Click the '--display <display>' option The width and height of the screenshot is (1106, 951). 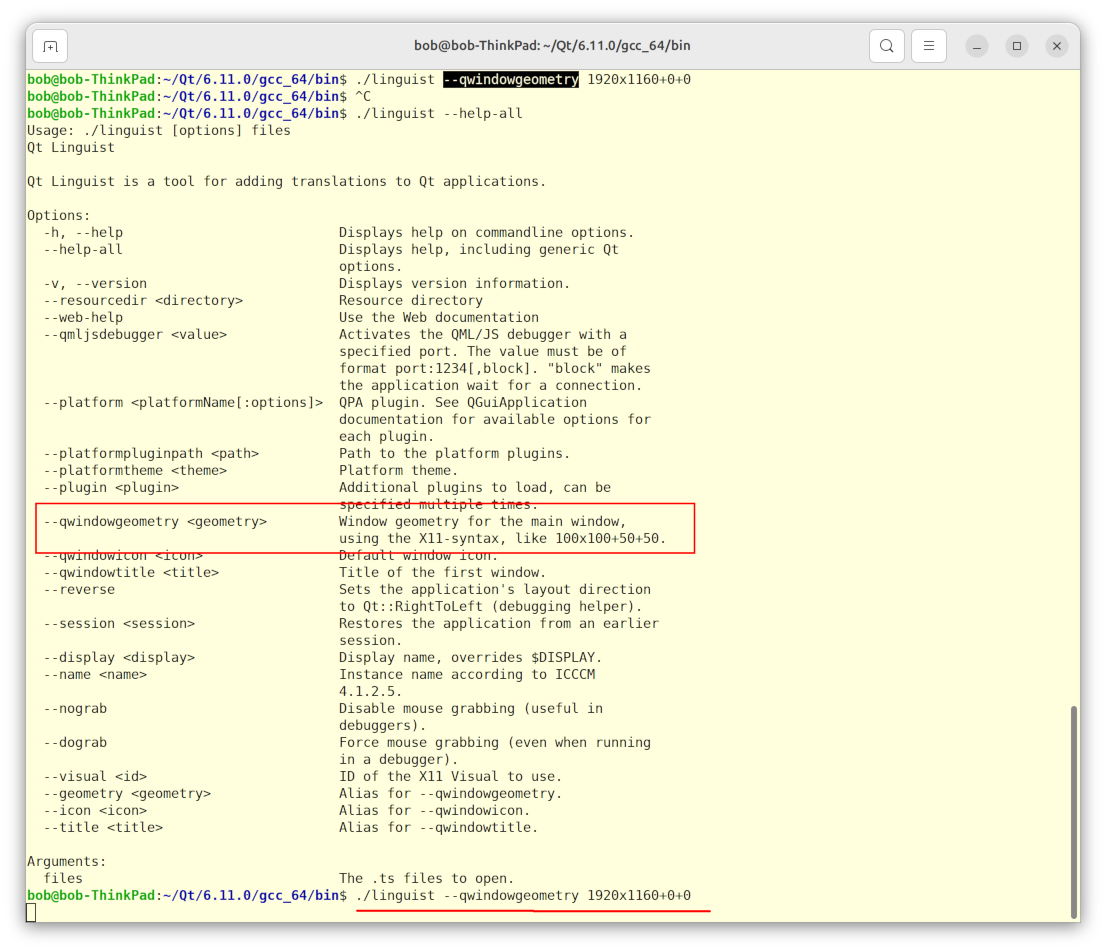click(x=119, y=658)
